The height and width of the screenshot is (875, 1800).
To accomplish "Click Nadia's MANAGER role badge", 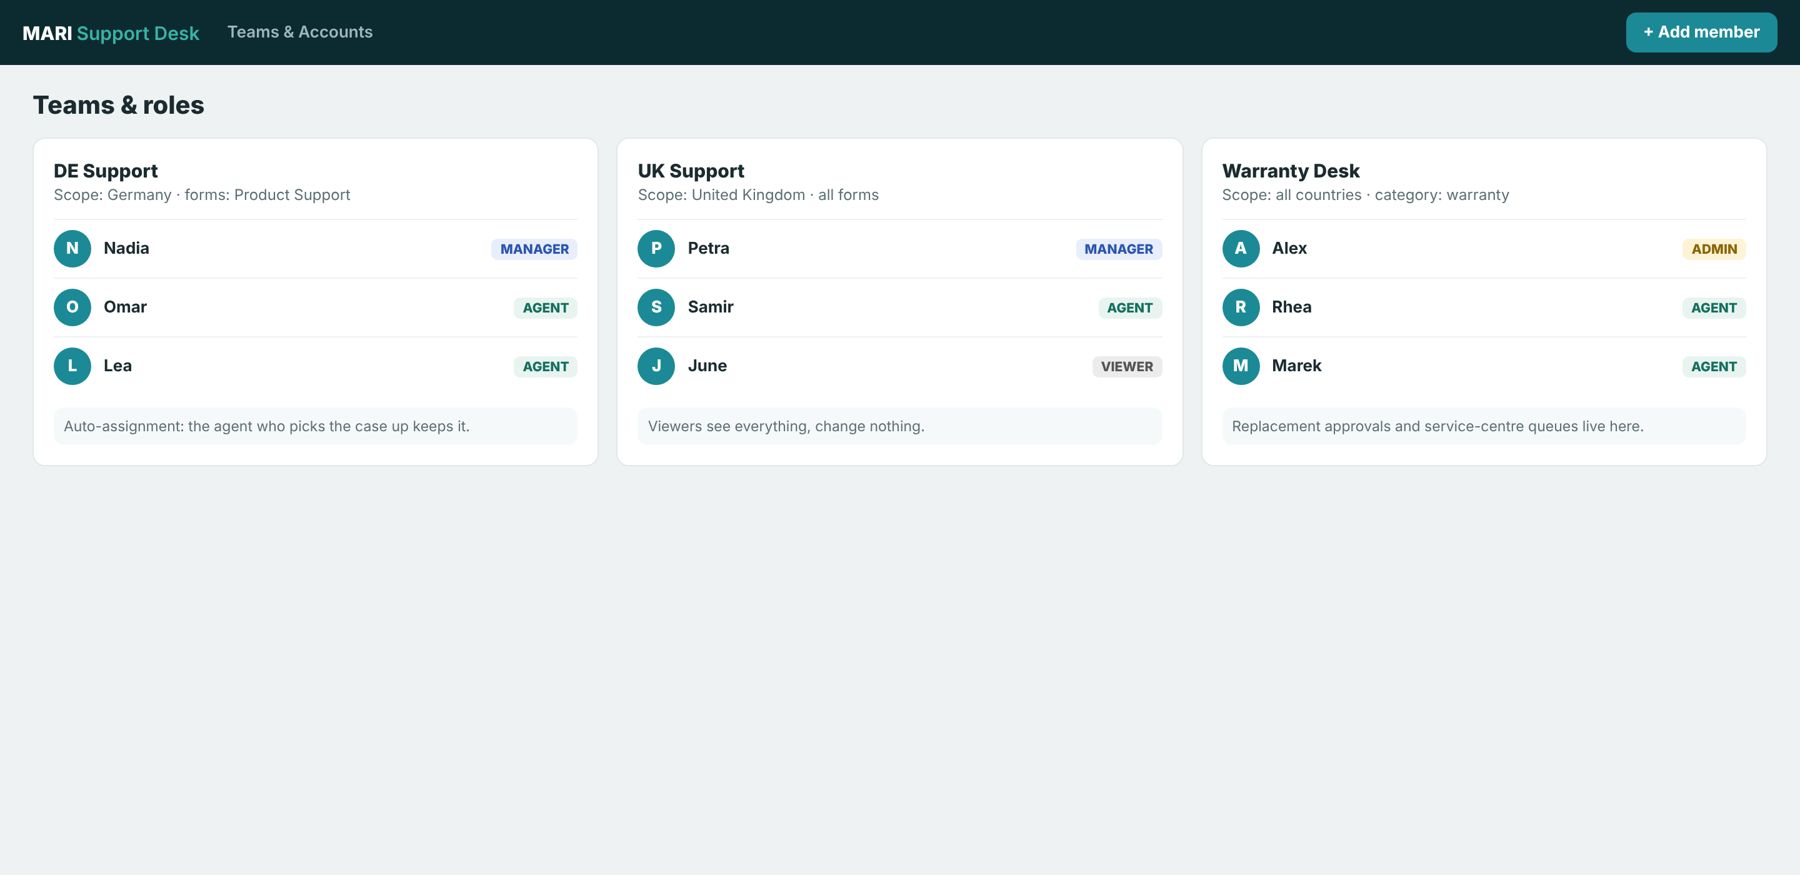I will pos(534,249).
